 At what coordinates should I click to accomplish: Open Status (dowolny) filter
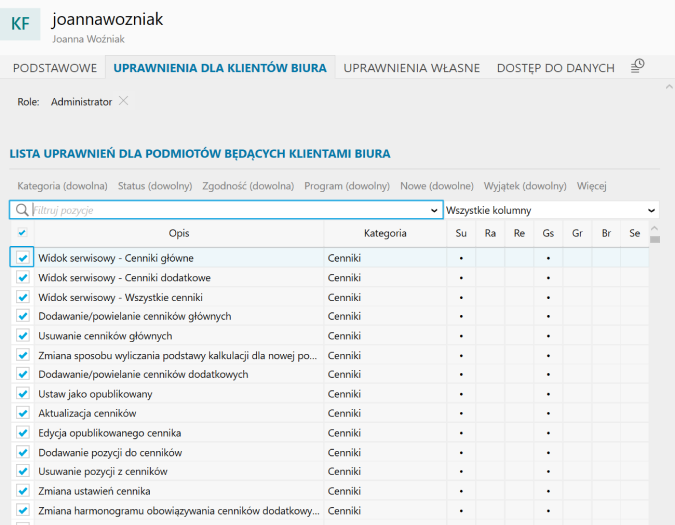tap(155, 186)
